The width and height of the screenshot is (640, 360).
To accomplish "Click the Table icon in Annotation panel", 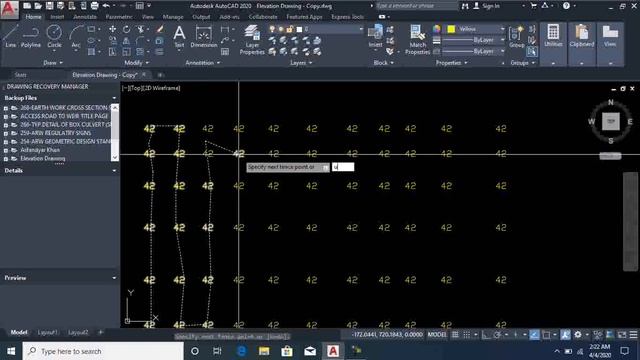I will point(225,51).
